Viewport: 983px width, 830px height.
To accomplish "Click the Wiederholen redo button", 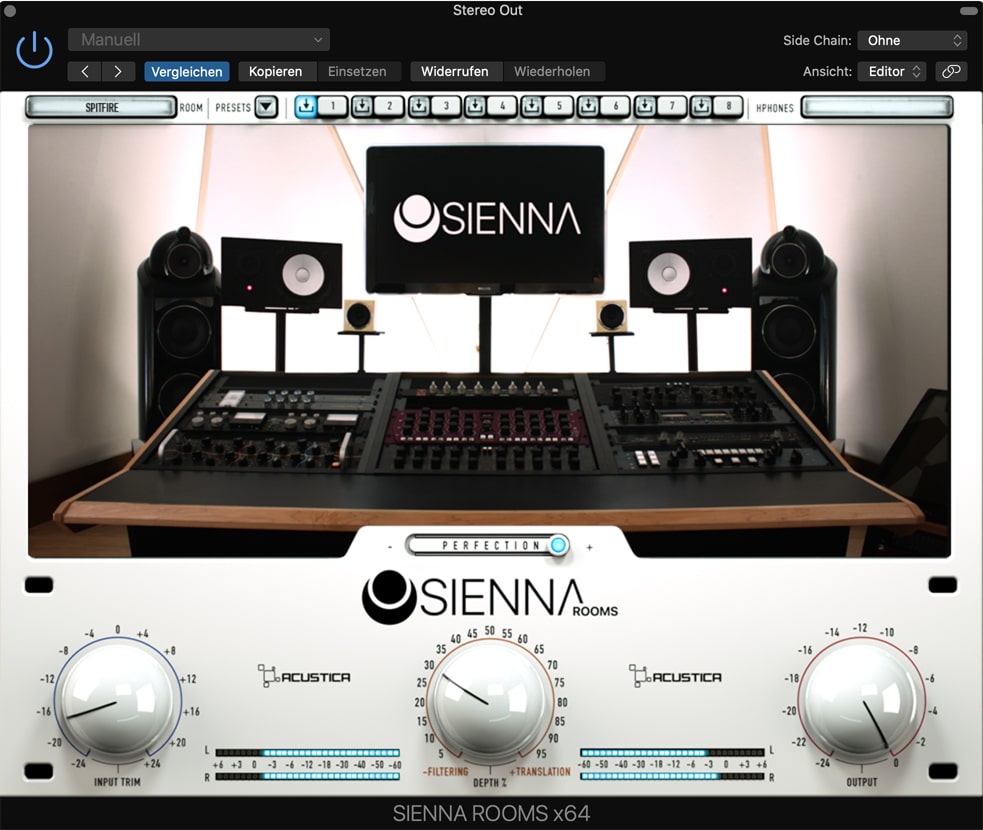I will (x=552, y=71).
